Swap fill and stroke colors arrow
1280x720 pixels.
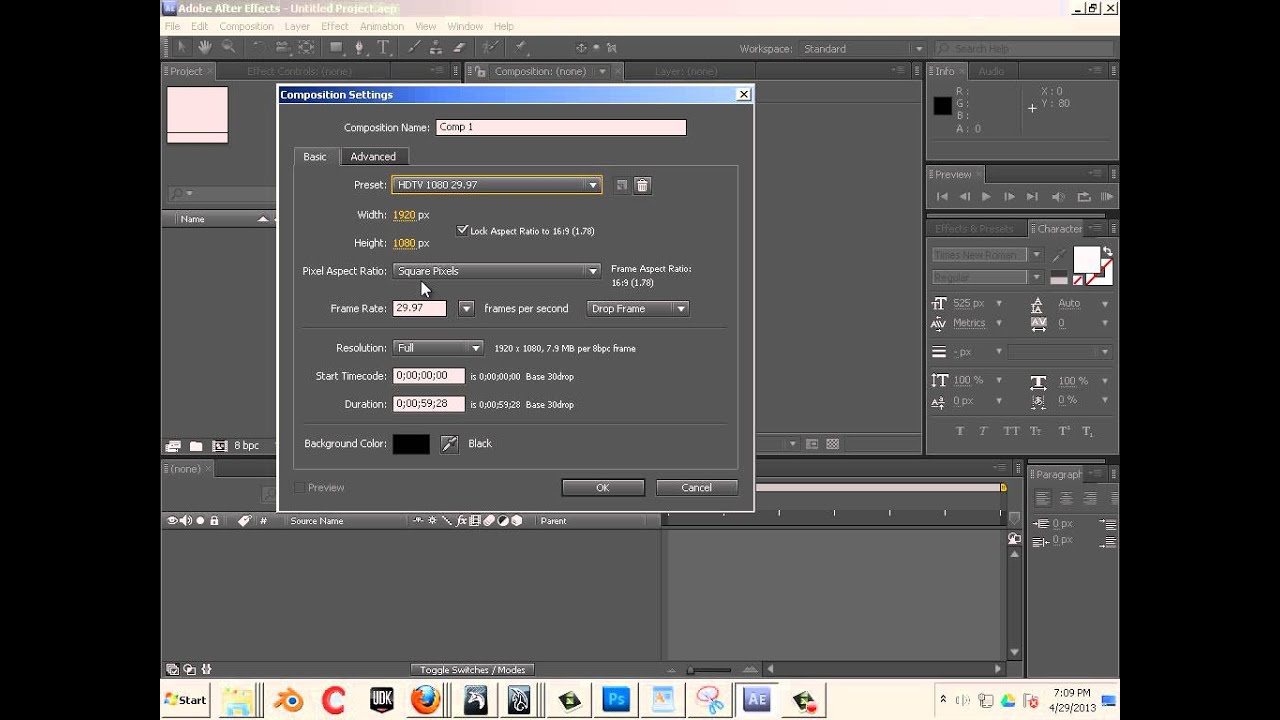[1106, 252]
